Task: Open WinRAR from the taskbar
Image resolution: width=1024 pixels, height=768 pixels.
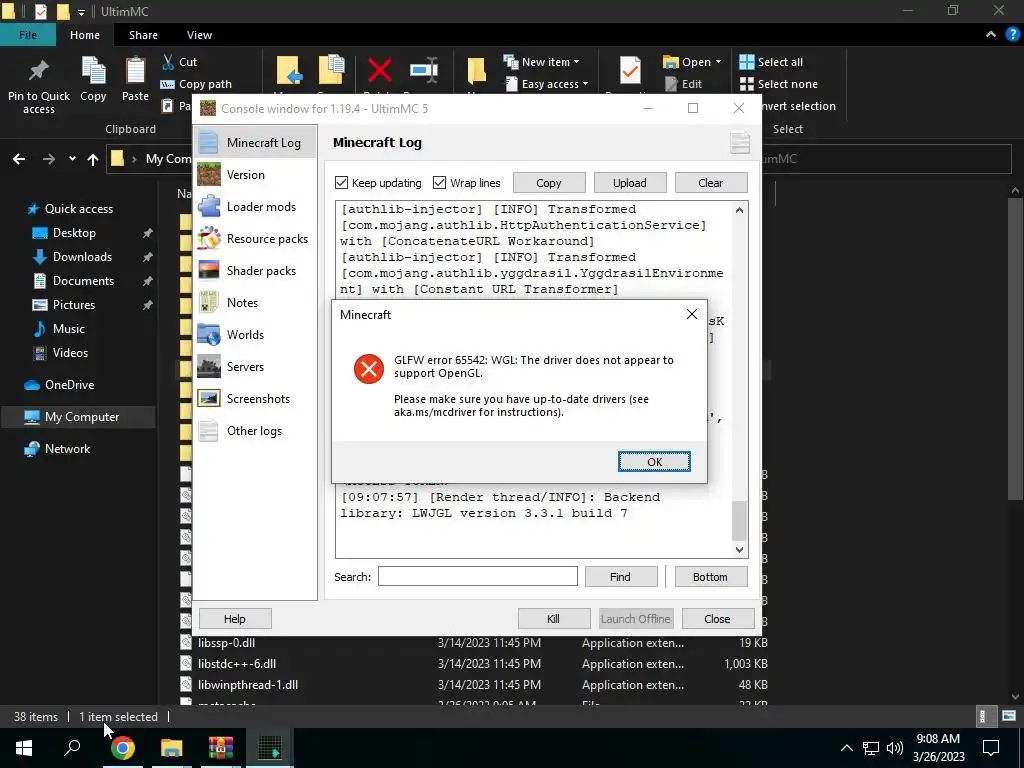Action: 221,748
